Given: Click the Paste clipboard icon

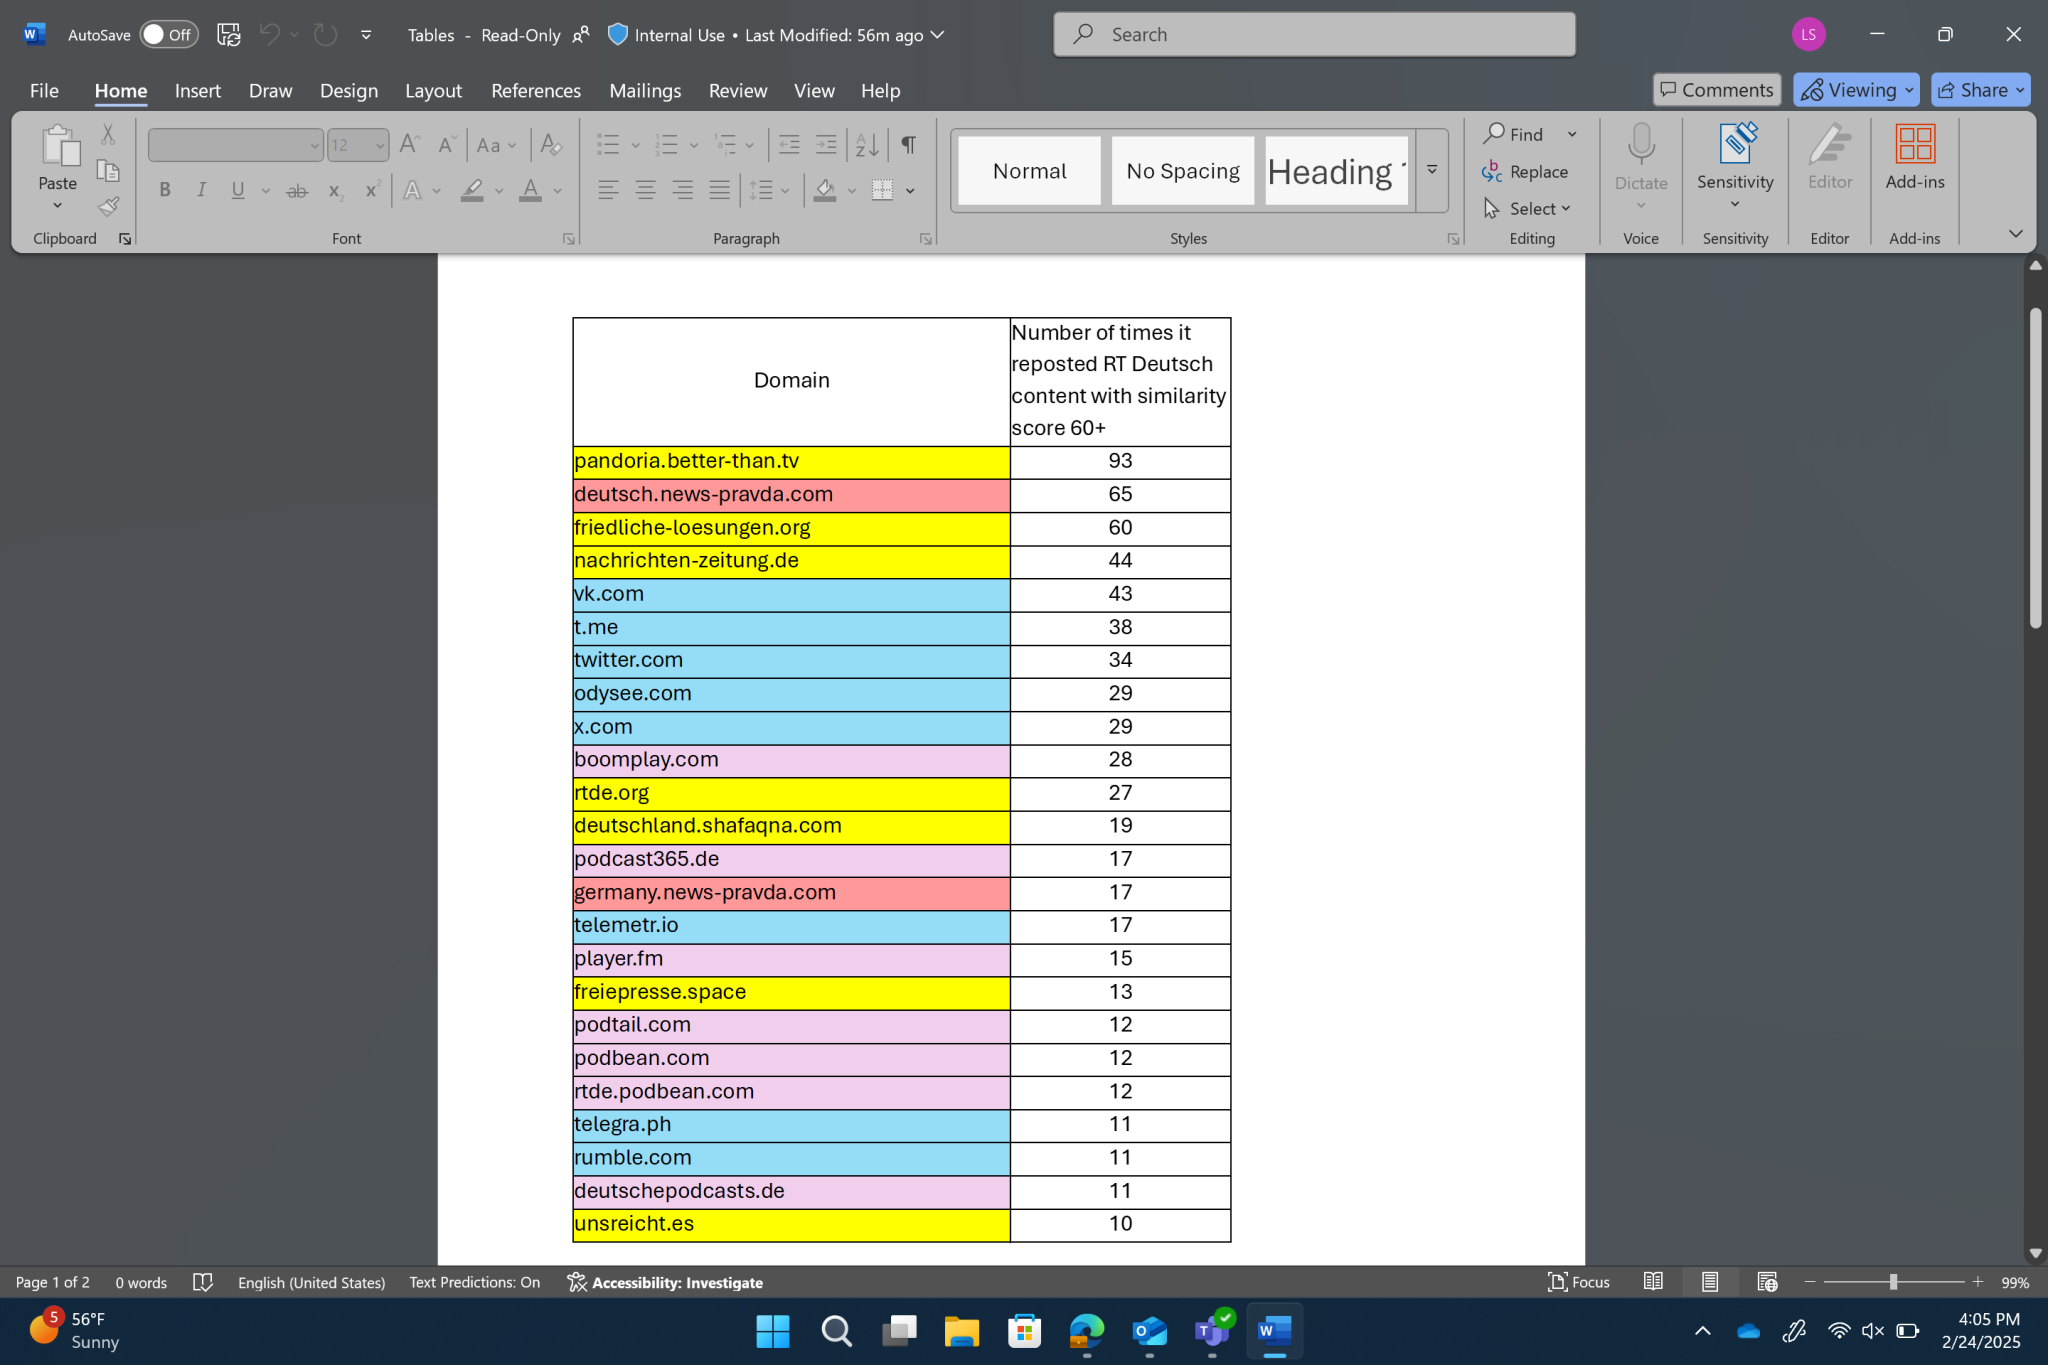Looking at the screenshot, I should tap(59, 146).
